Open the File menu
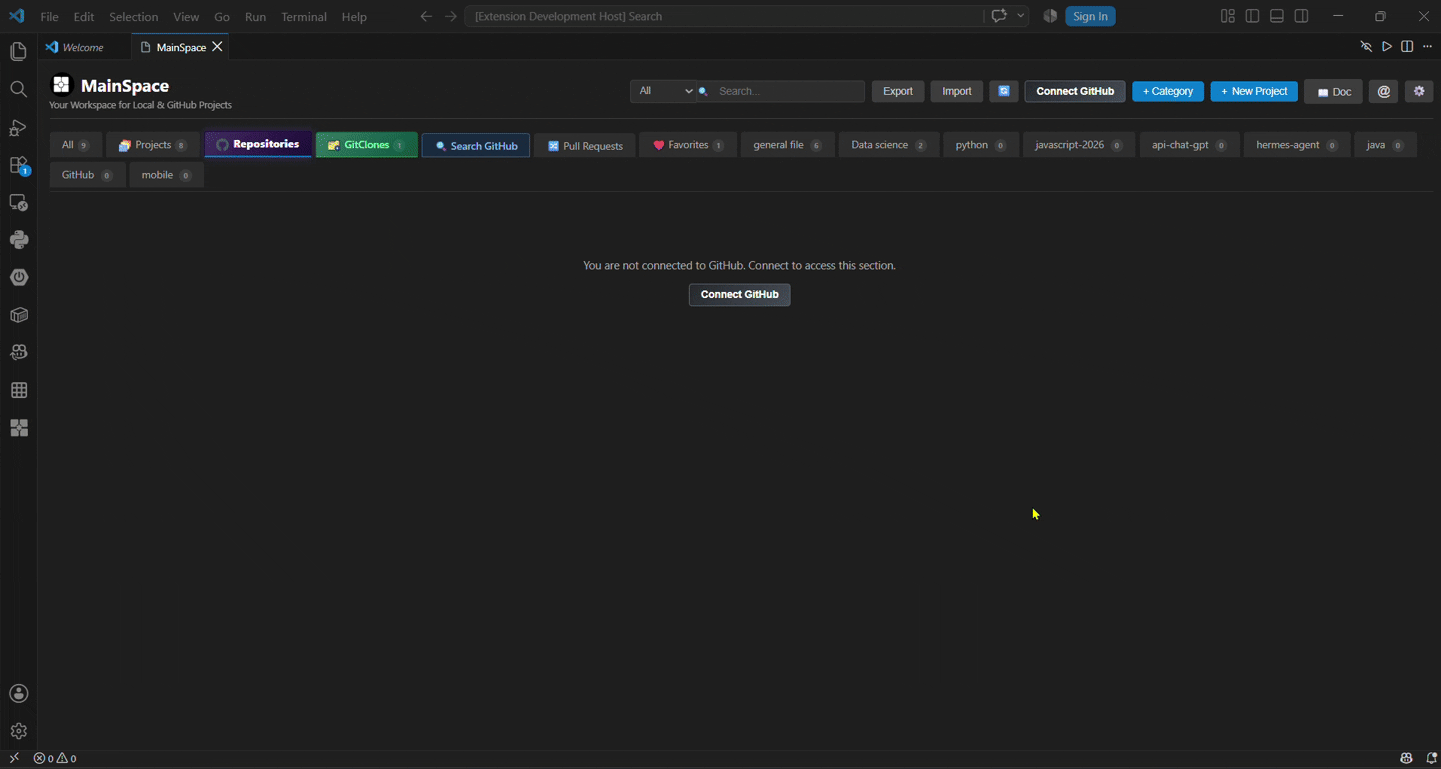Viewport: 1441px width, 769px height. point(49,17)
